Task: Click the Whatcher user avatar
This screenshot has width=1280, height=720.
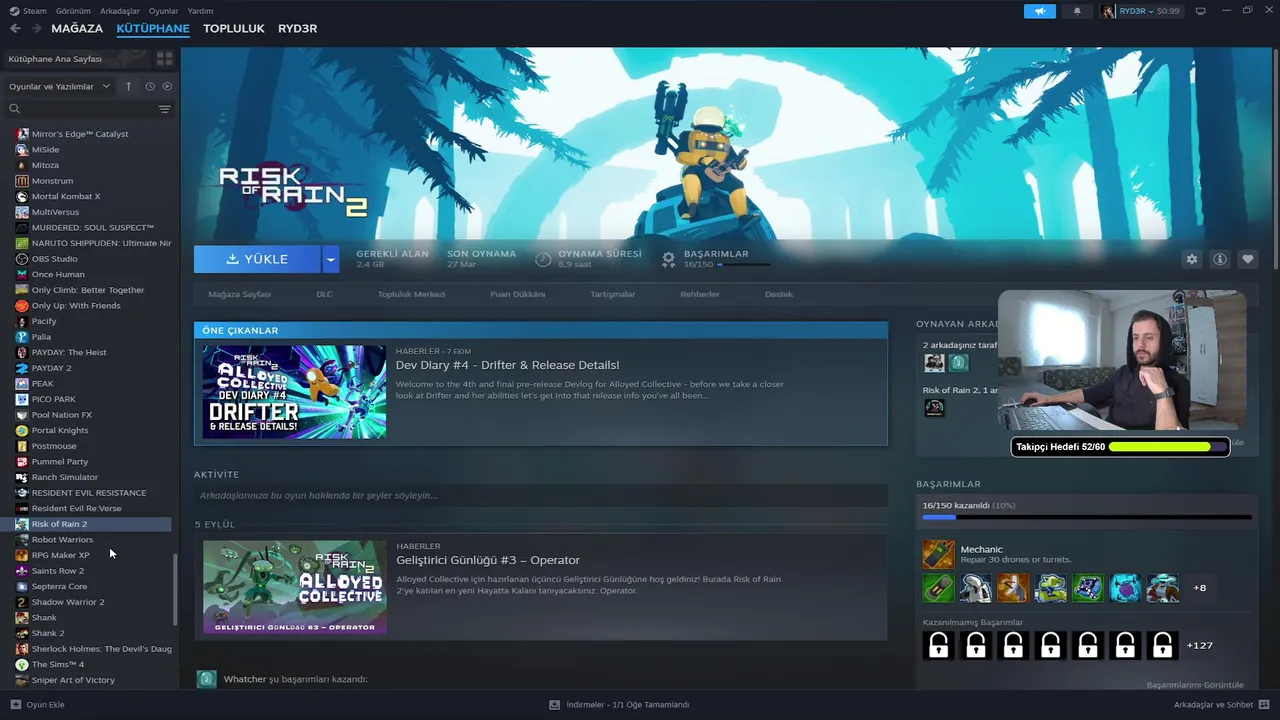Action: (x=206, y=679)
